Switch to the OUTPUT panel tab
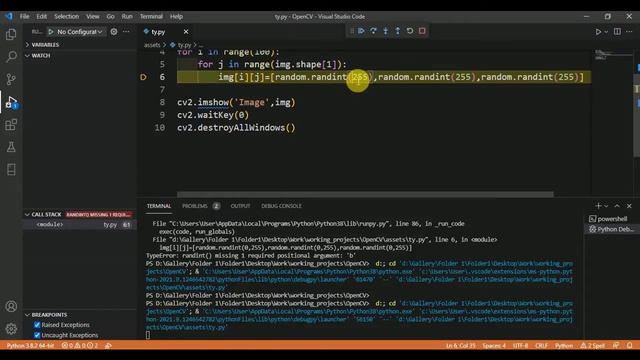This screenshot has height=360, width=640. pyautogui.click(x=240, y=206)
